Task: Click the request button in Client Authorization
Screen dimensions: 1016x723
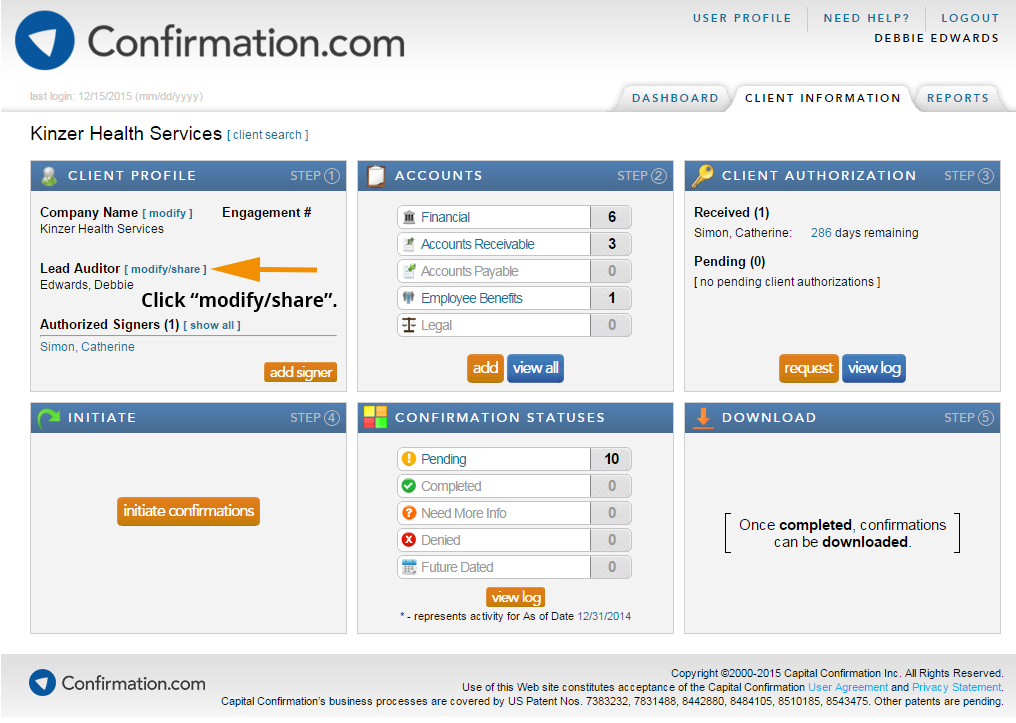Action: point(808,368)
